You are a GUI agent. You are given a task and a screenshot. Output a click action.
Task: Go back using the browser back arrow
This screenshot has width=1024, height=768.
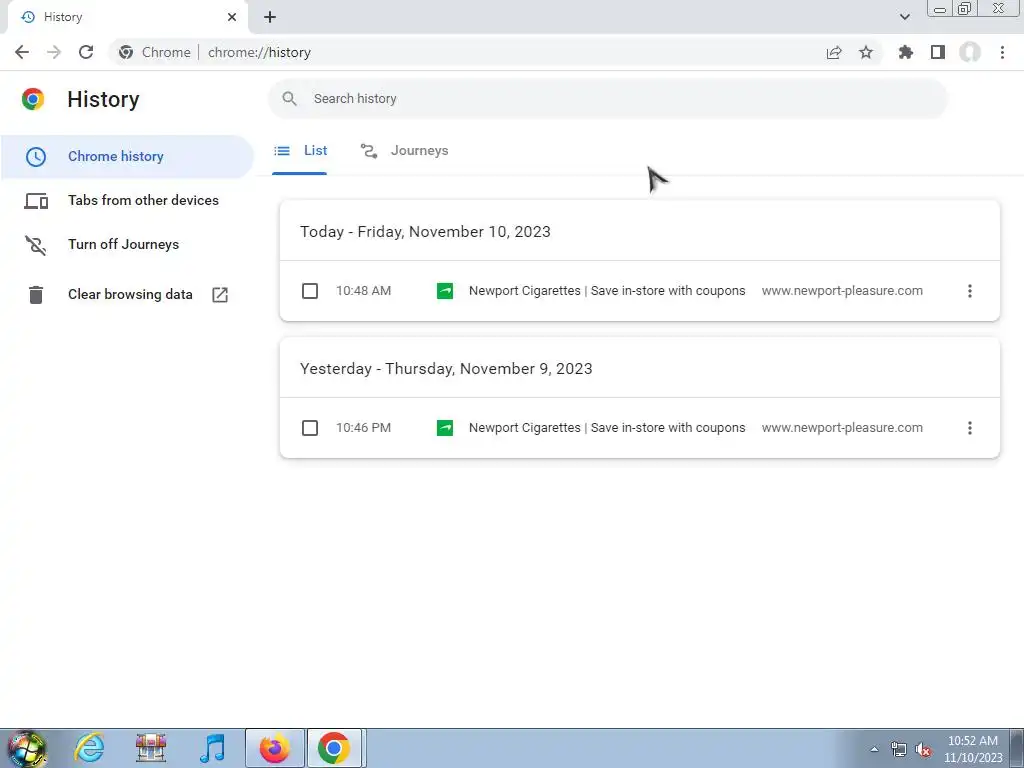tap(22, 52)
